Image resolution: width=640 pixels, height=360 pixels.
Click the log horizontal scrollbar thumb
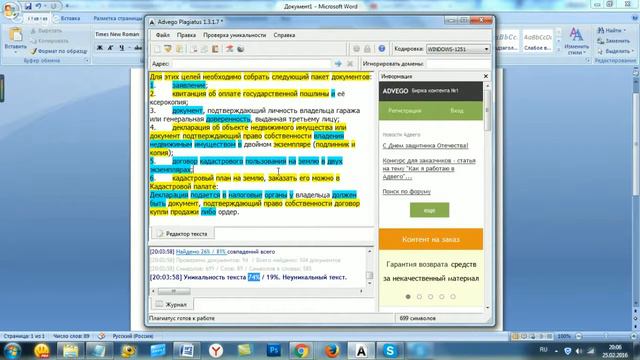point(174,291)
